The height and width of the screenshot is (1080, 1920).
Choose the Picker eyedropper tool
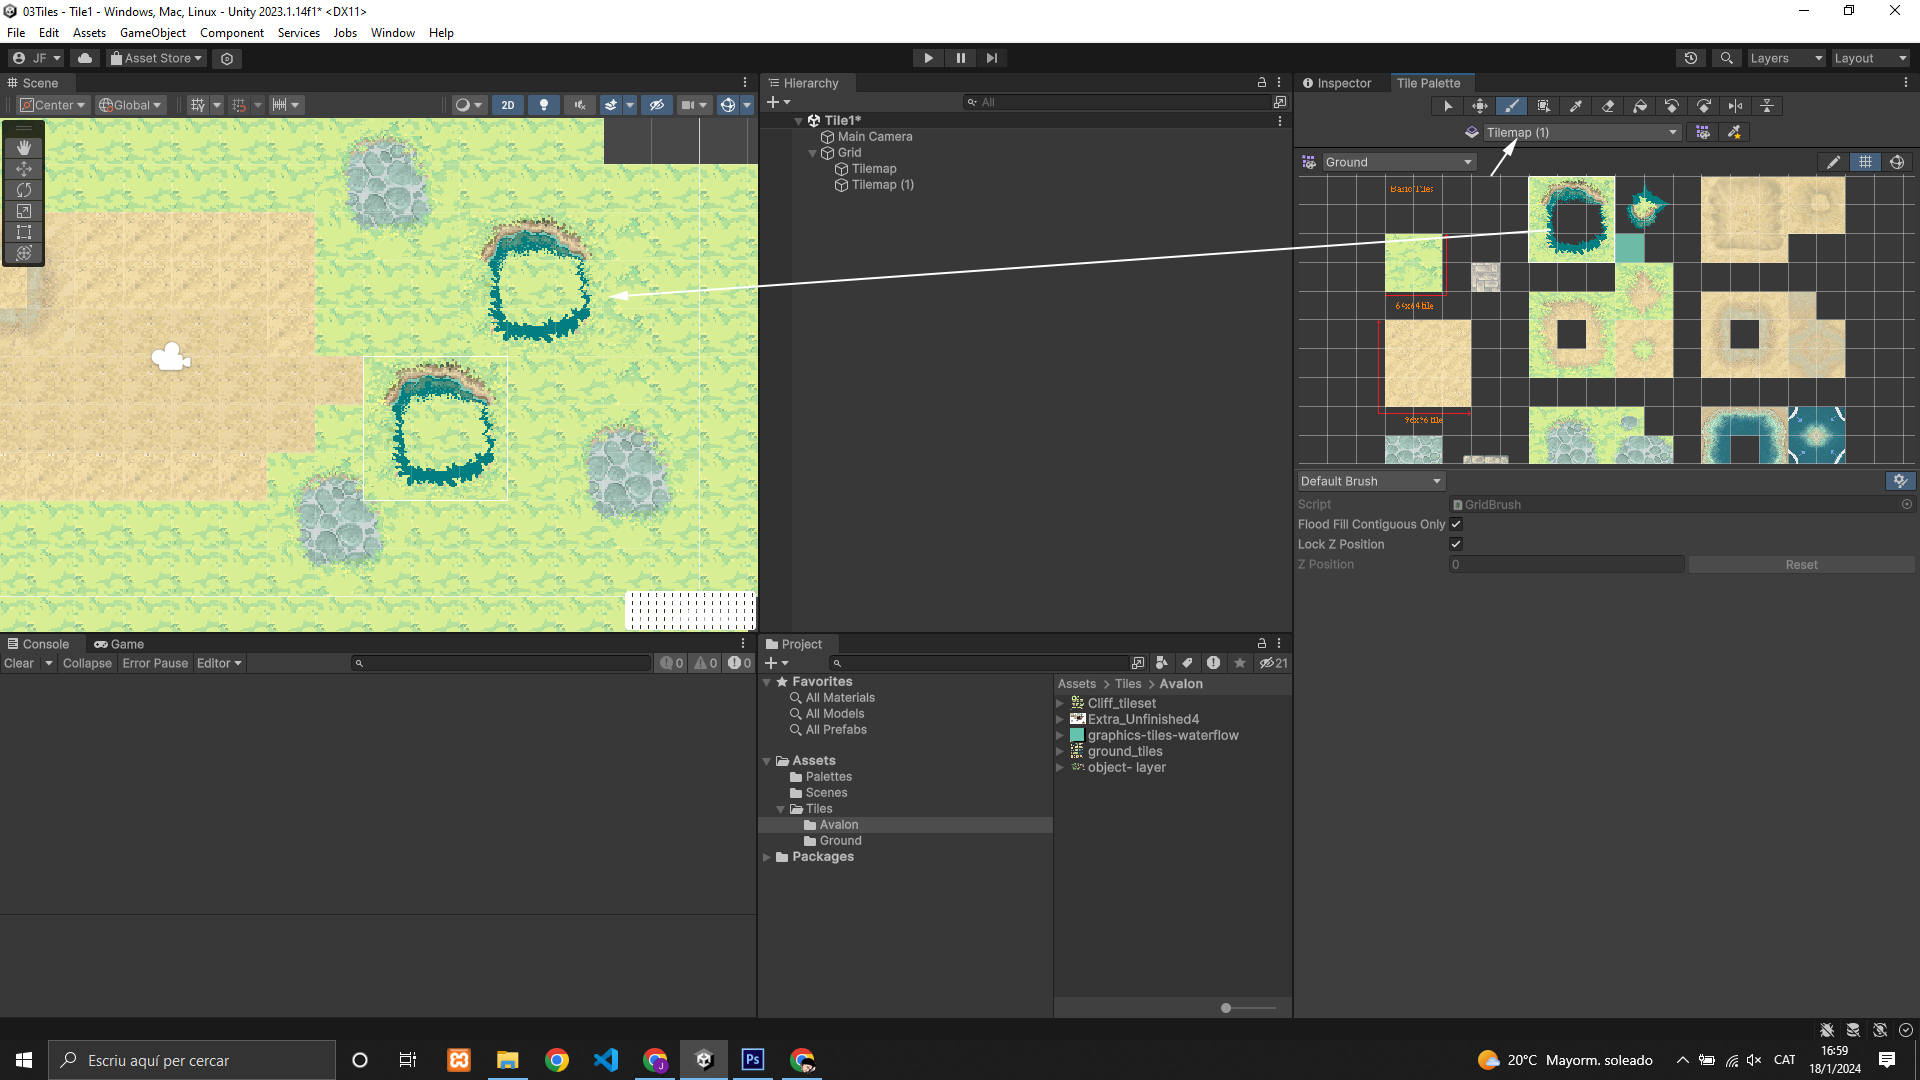pos(1576,106)
